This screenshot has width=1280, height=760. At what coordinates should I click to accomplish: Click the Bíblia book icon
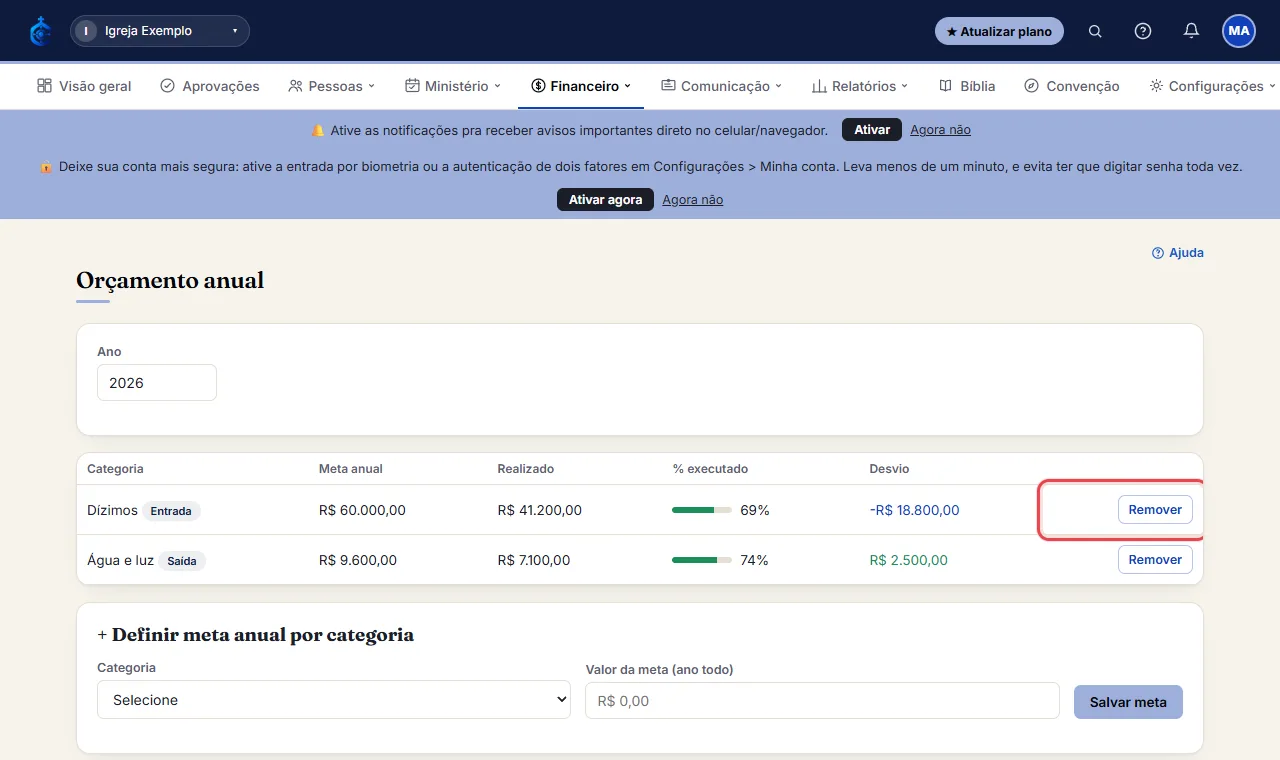(x=946, y=86)
